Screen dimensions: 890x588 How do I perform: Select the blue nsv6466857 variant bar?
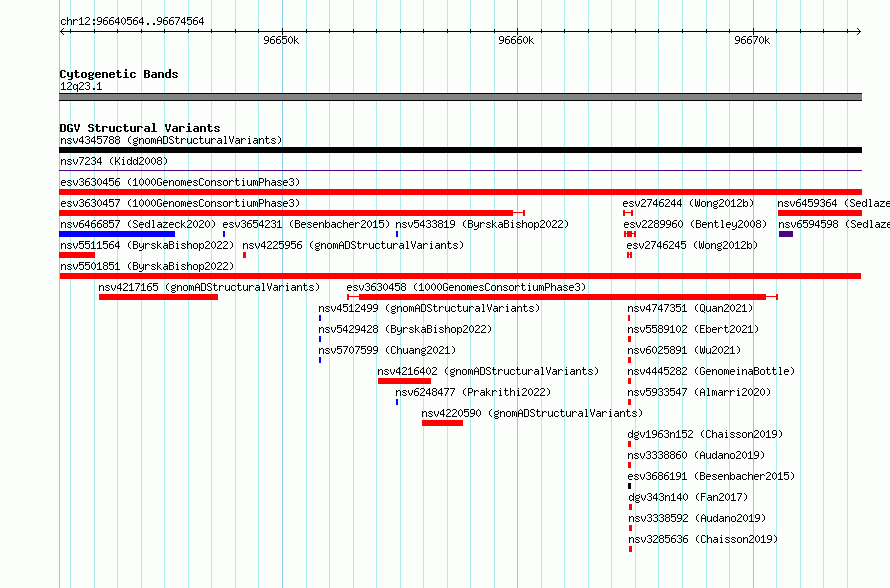[117, 234]
